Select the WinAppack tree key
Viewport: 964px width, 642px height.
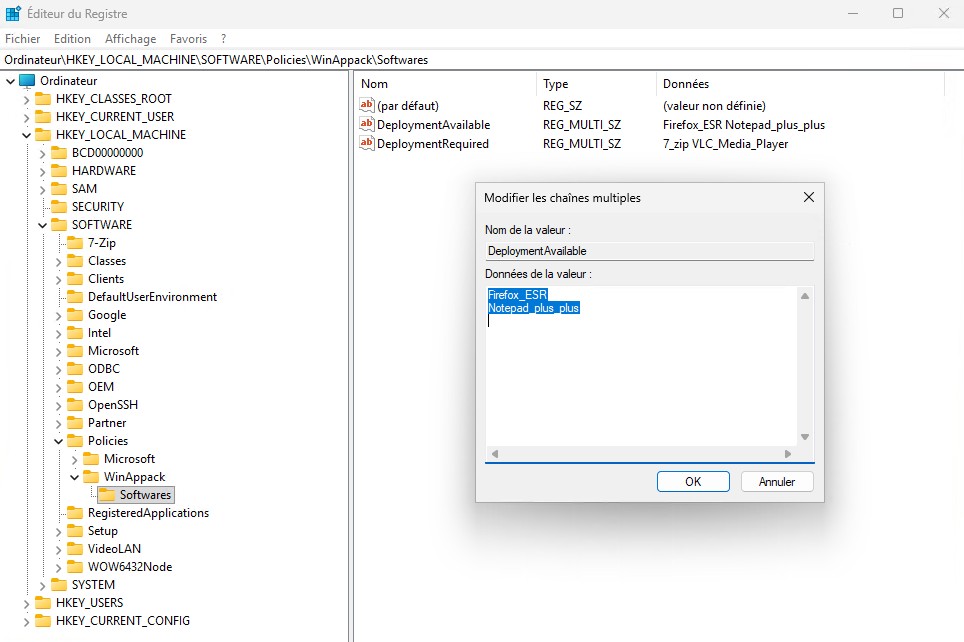[x=134, y=477]
